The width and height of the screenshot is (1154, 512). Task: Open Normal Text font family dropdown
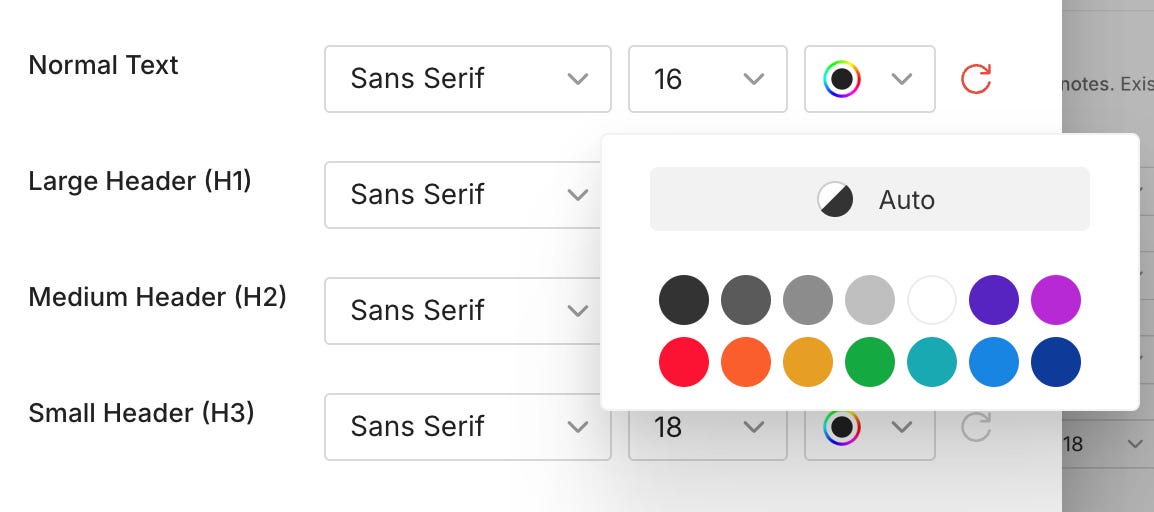[x=467, y=79]
